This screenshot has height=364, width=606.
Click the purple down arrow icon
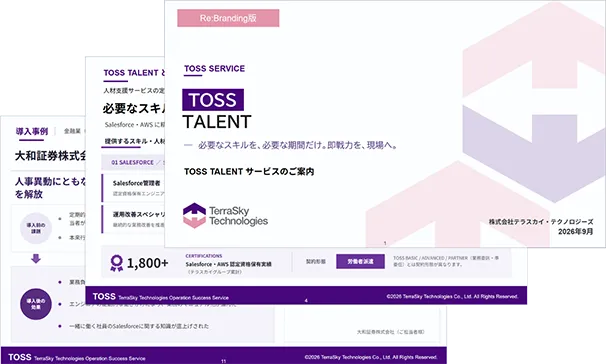tap(36, 259)
